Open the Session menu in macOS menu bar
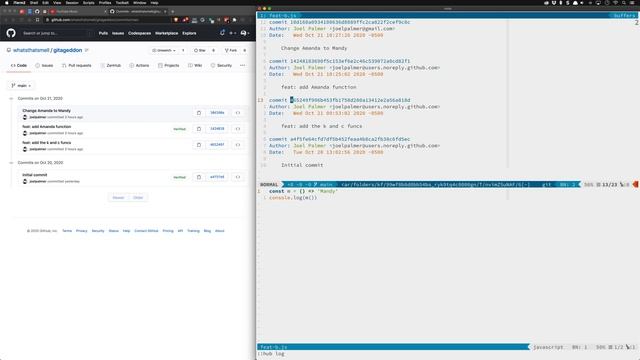640x360 pixels. point(72,2)
